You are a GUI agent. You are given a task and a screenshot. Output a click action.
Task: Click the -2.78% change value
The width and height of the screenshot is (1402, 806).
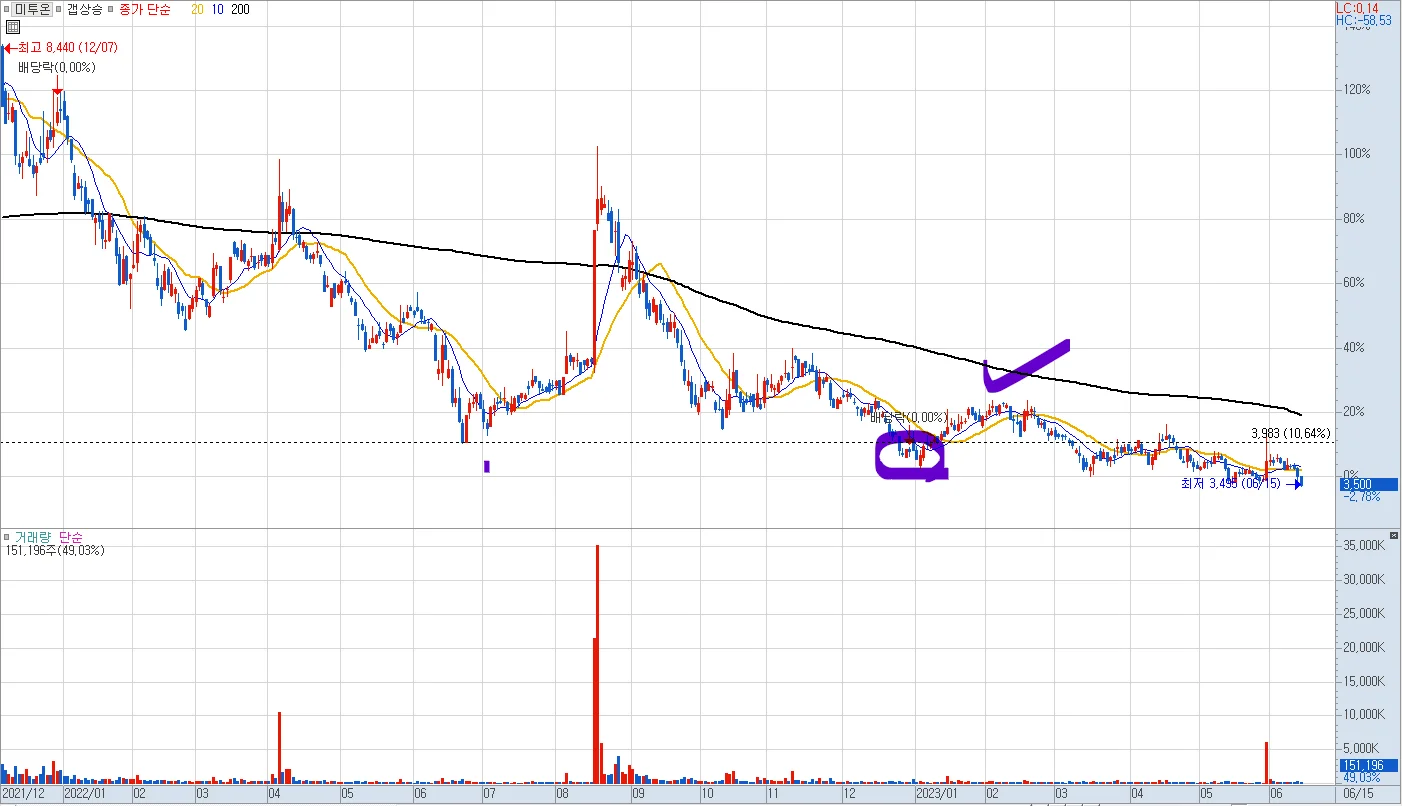[x=1363, y=496]
